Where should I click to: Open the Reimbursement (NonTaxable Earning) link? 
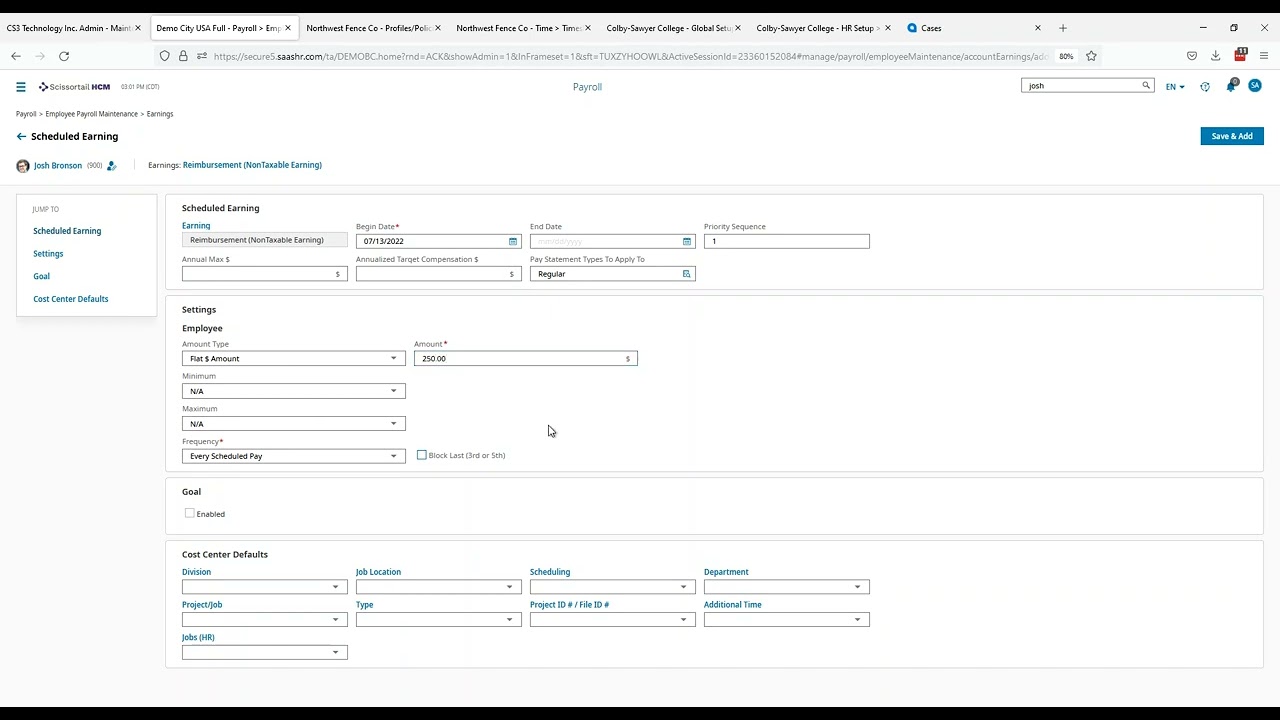(x=251, y=165)
